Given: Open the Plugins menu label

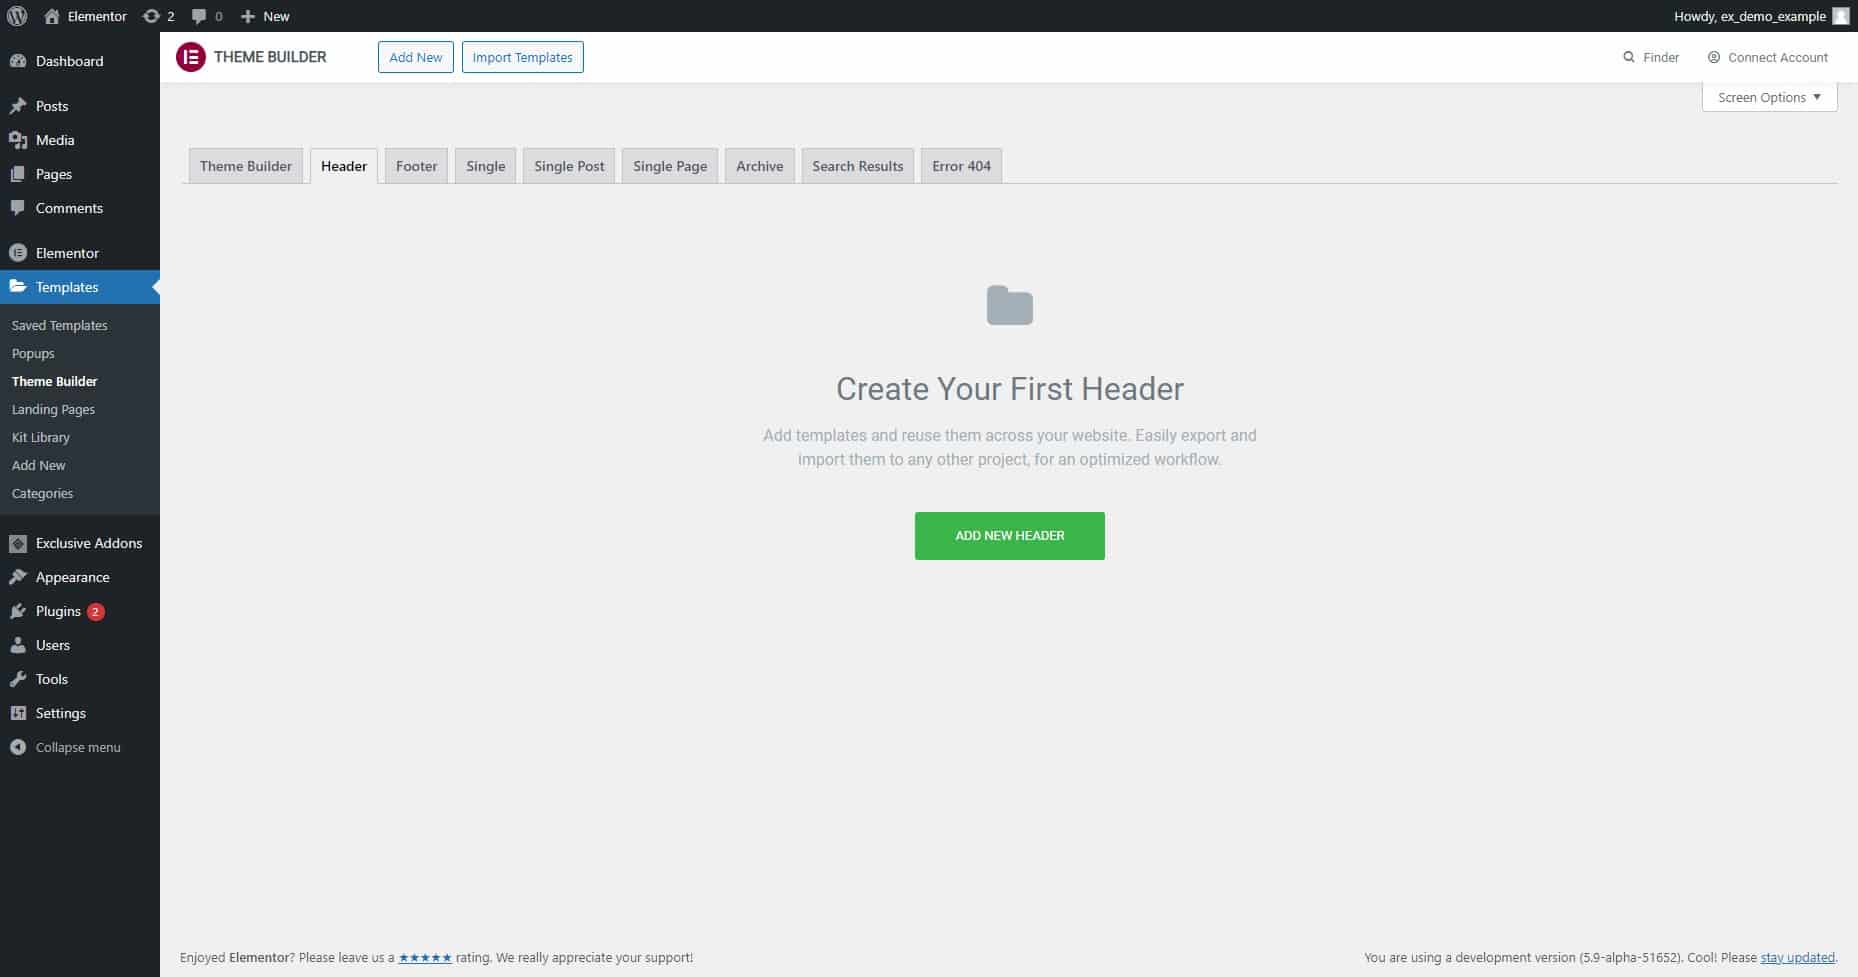Looking at the screenshot, I should [58, 611].
